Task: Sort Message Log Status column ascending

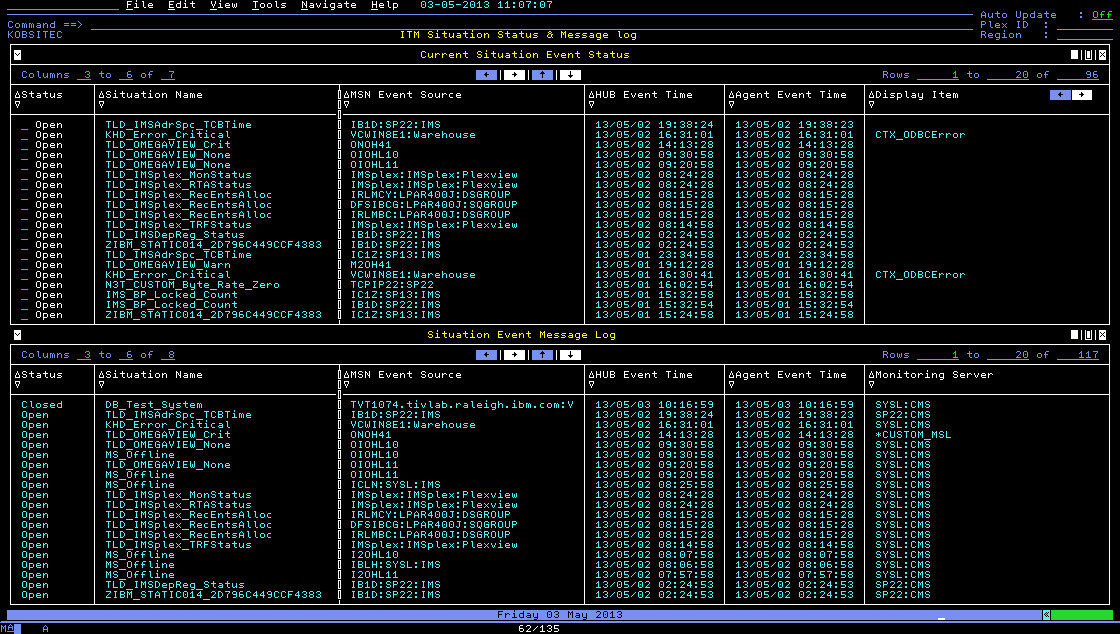Action: pyautogui.click(x=17, y=374)
